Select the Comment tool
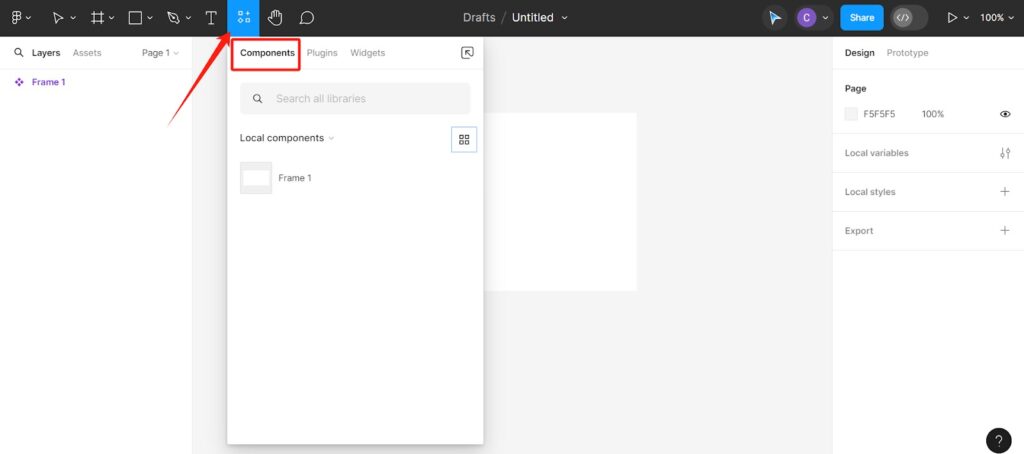The width and height of the screenshot is (1024, 454). [x=307, y=18]
